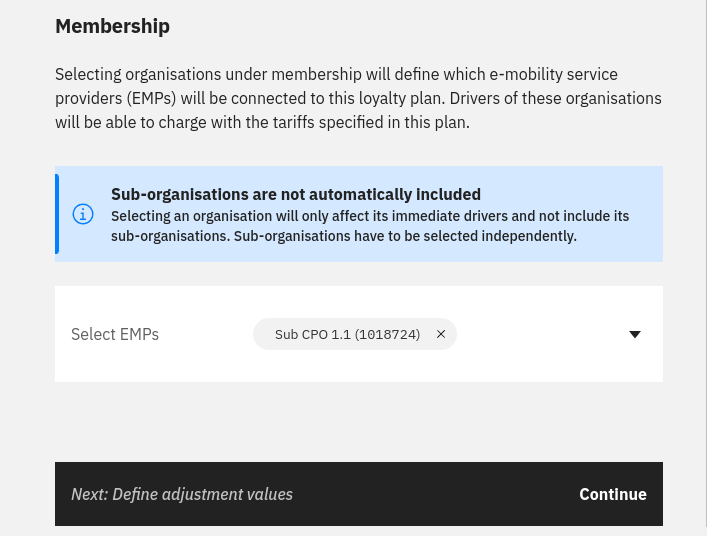Click the Continue button
Screen dimensions: 707x536
[x=613, y=494]
